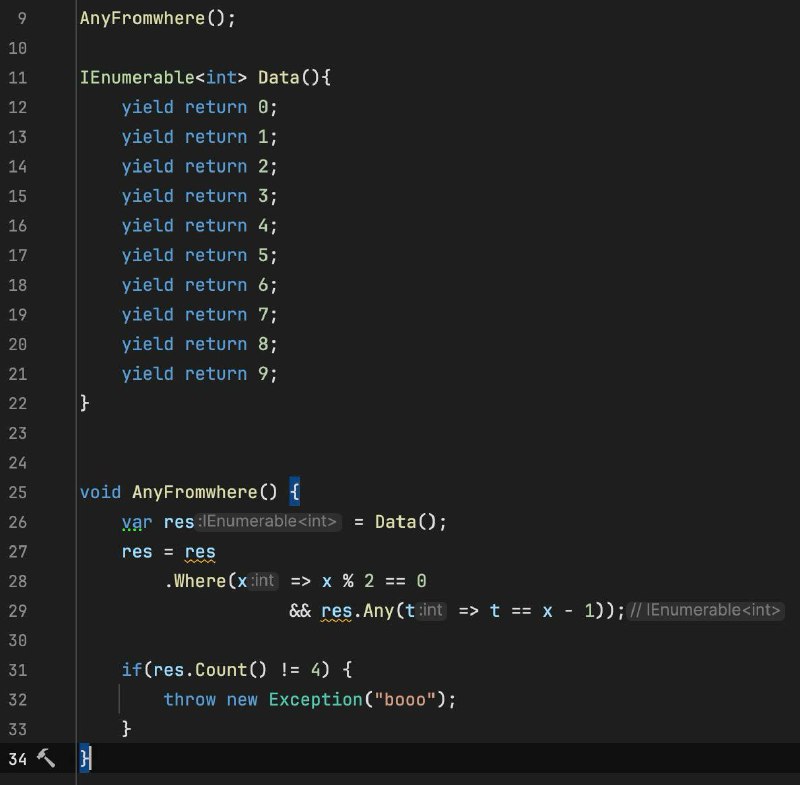Click 'yield return 0;' statement
800x785 pixels.
tap(199, 107)
